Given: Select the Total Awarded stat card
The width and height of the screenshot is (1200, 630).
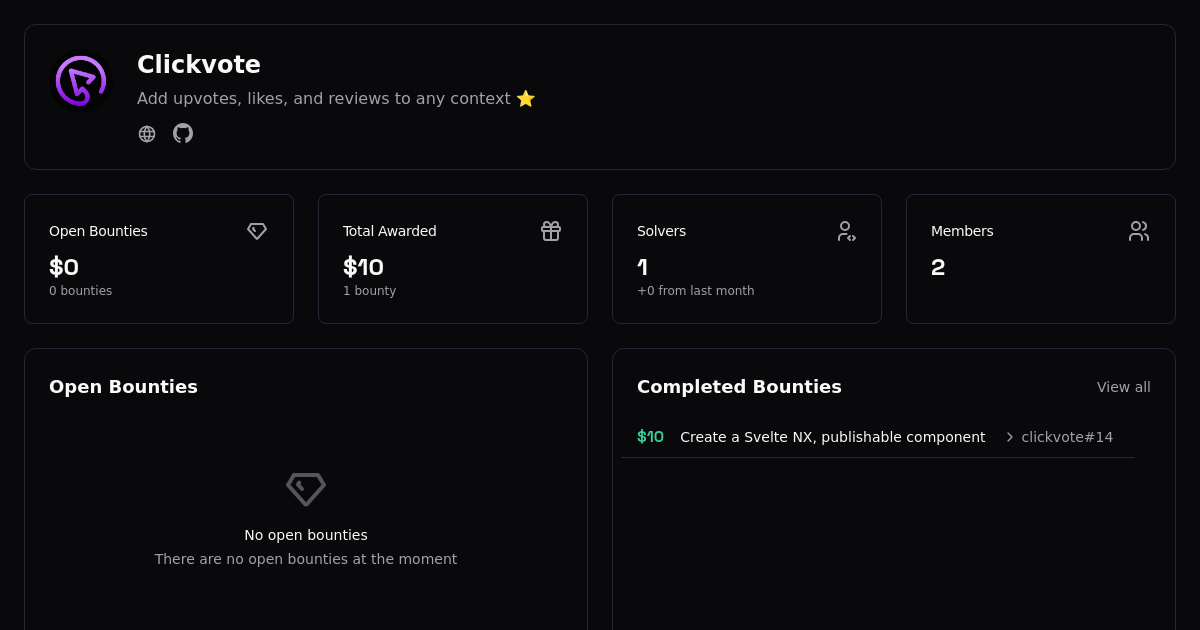Looking at the screenshot, I should [x=453, y=259].
